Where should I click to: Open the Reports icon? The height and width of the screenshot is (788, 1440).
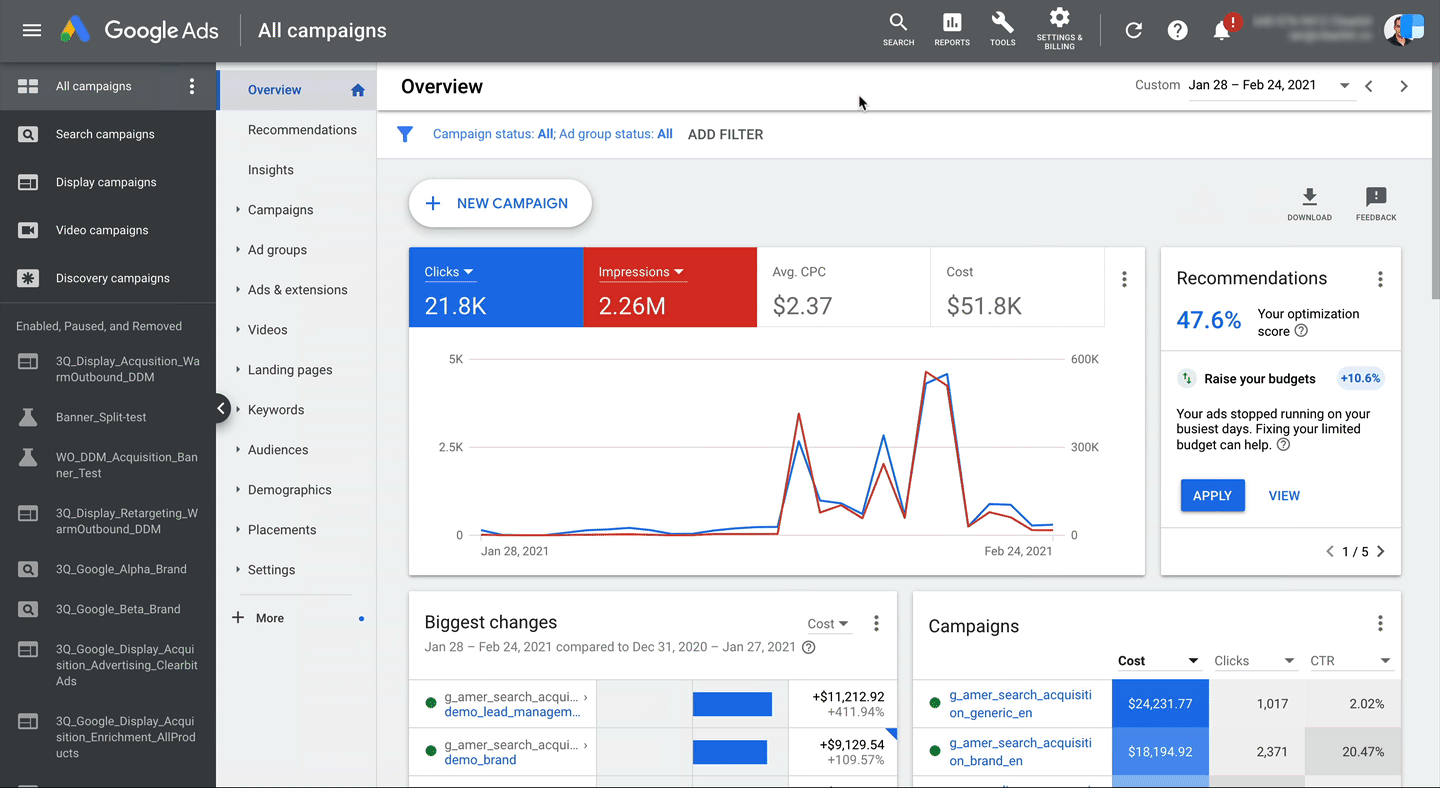tap(952, 30)
